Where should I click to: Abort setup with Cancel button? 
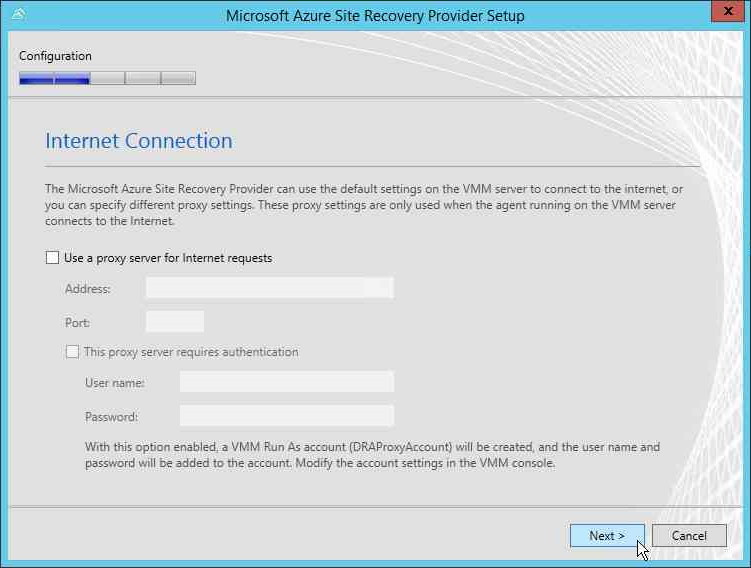[689, 535]
